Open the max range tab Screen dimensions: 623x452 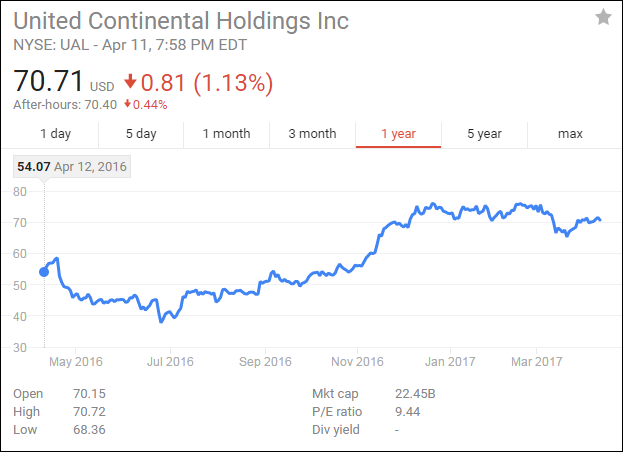pyautogui.click(x=570, y=134)
